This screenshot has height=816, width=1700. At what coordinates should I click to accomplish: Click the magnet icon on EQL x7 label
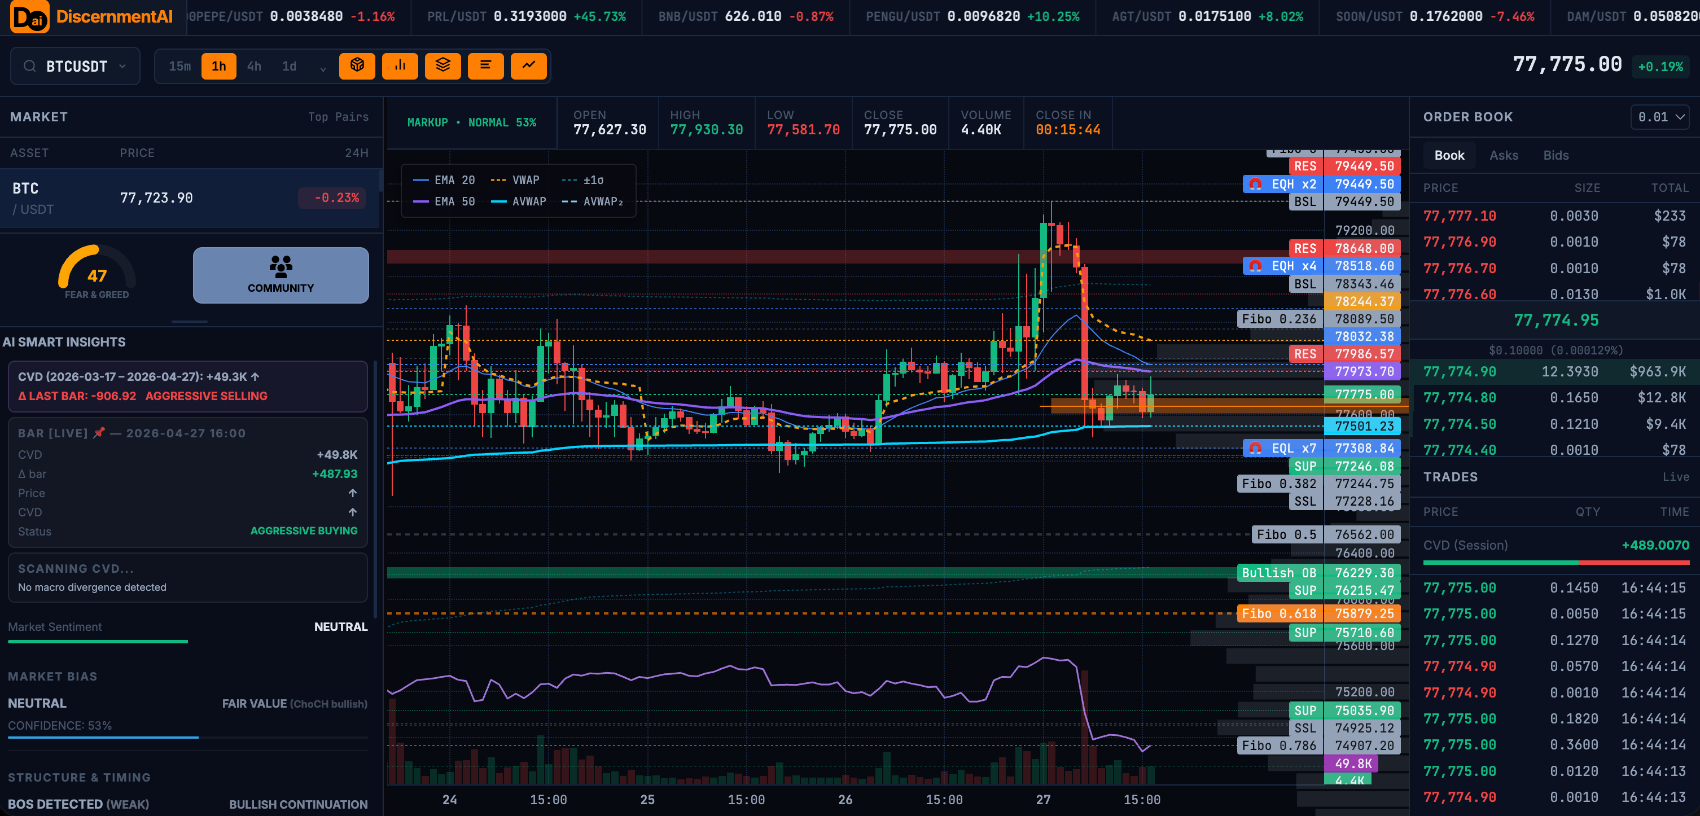click(1255, 449)
